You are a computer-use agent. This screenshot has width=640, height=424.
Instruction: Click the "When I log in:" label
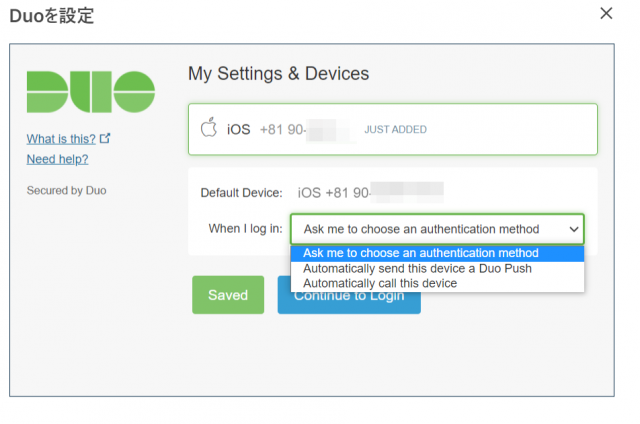click(245, 229)
